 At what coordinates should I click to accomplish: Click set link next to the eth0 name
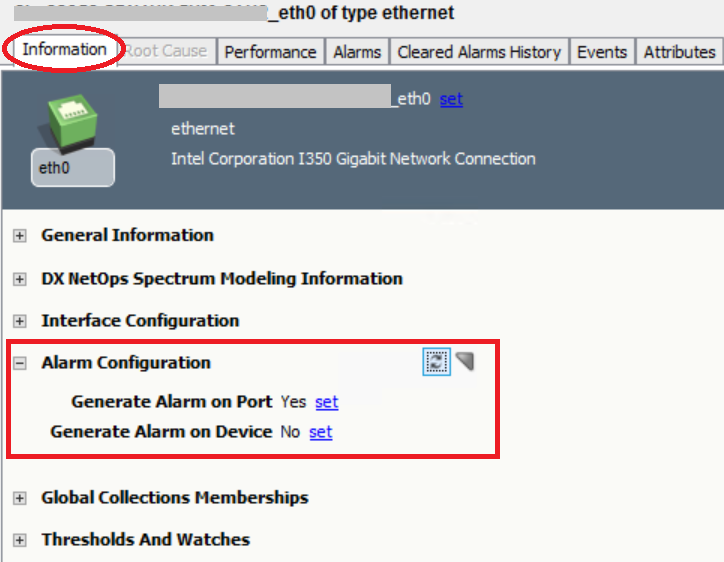(x=451, y=99)
